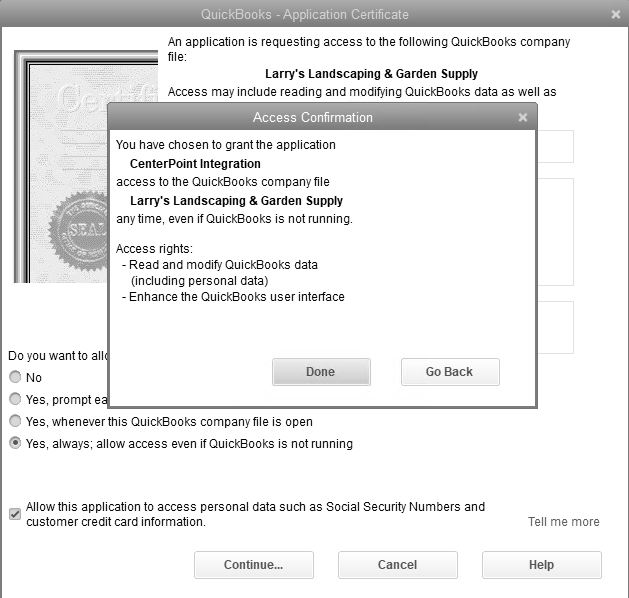Click the Continue... button

click(x=254, y=565)
